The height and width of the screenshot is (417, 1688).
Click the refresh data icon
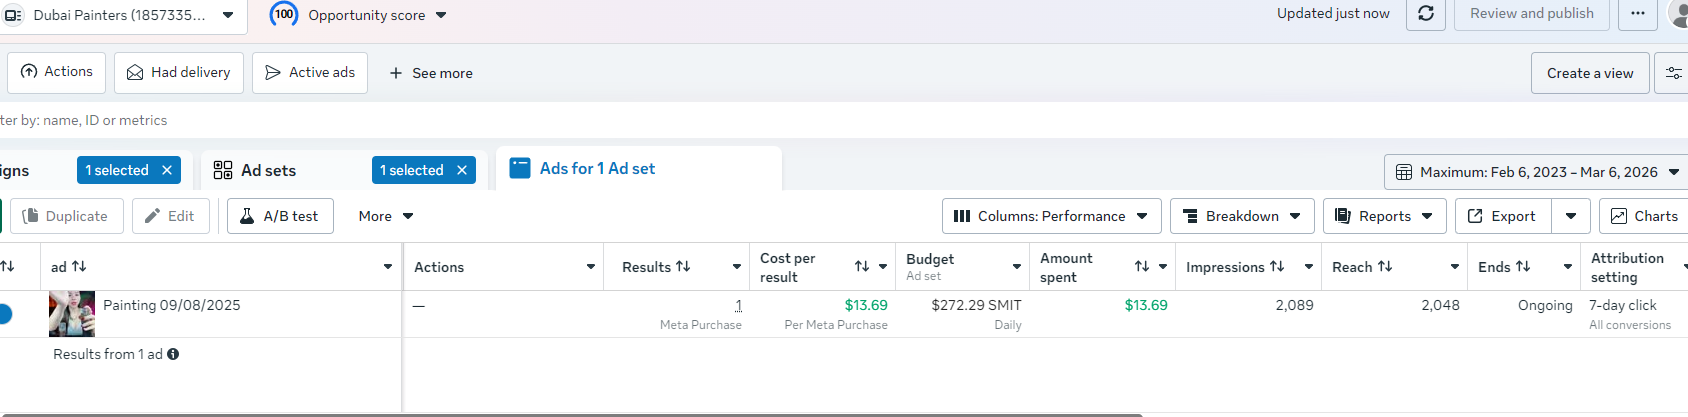click(1426, 14)
